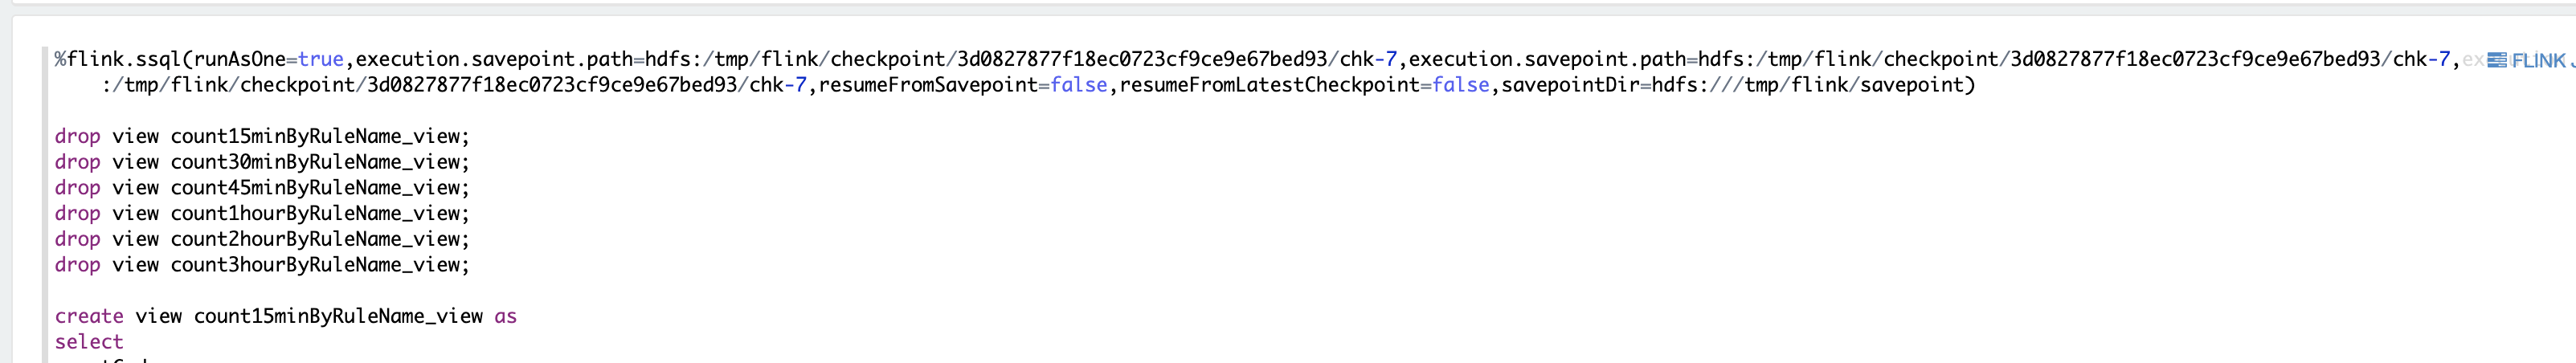Click the true value after runAsOne
2576x363 pixels.
pos(321,59)
